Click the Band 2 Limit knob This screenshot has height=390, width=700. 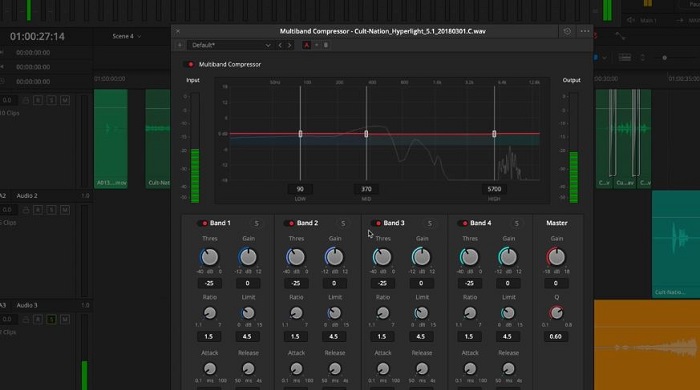(334, 313)
